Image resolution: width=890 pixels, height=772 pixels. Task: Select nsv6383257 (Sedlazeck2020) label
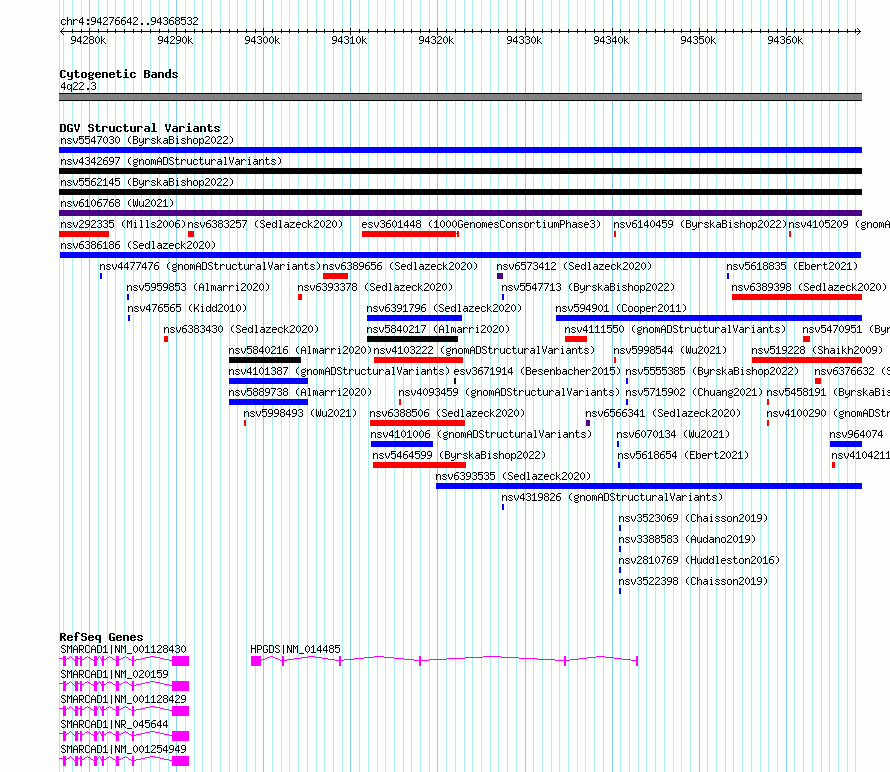(x=265, y=224)
